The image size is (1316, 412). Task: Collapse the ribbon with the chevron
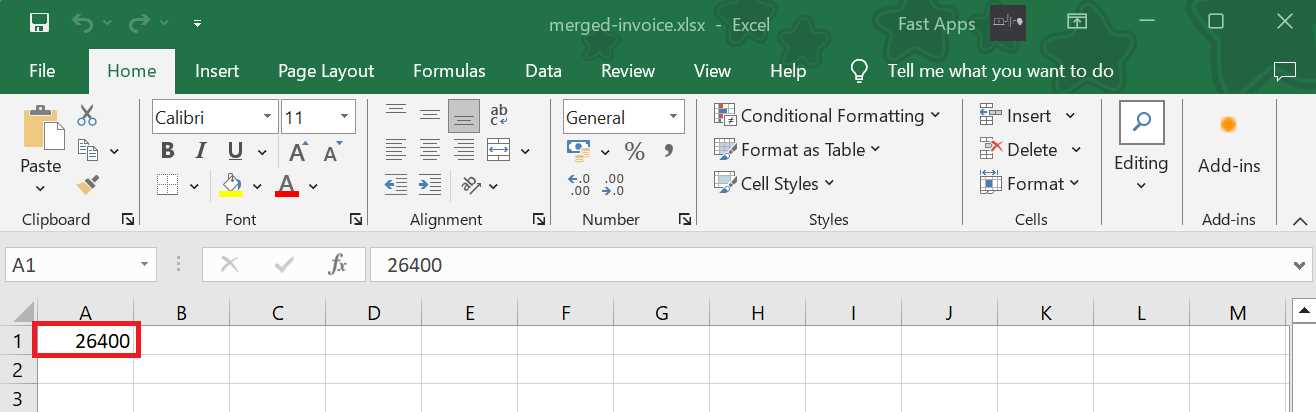coord(1298,221)
